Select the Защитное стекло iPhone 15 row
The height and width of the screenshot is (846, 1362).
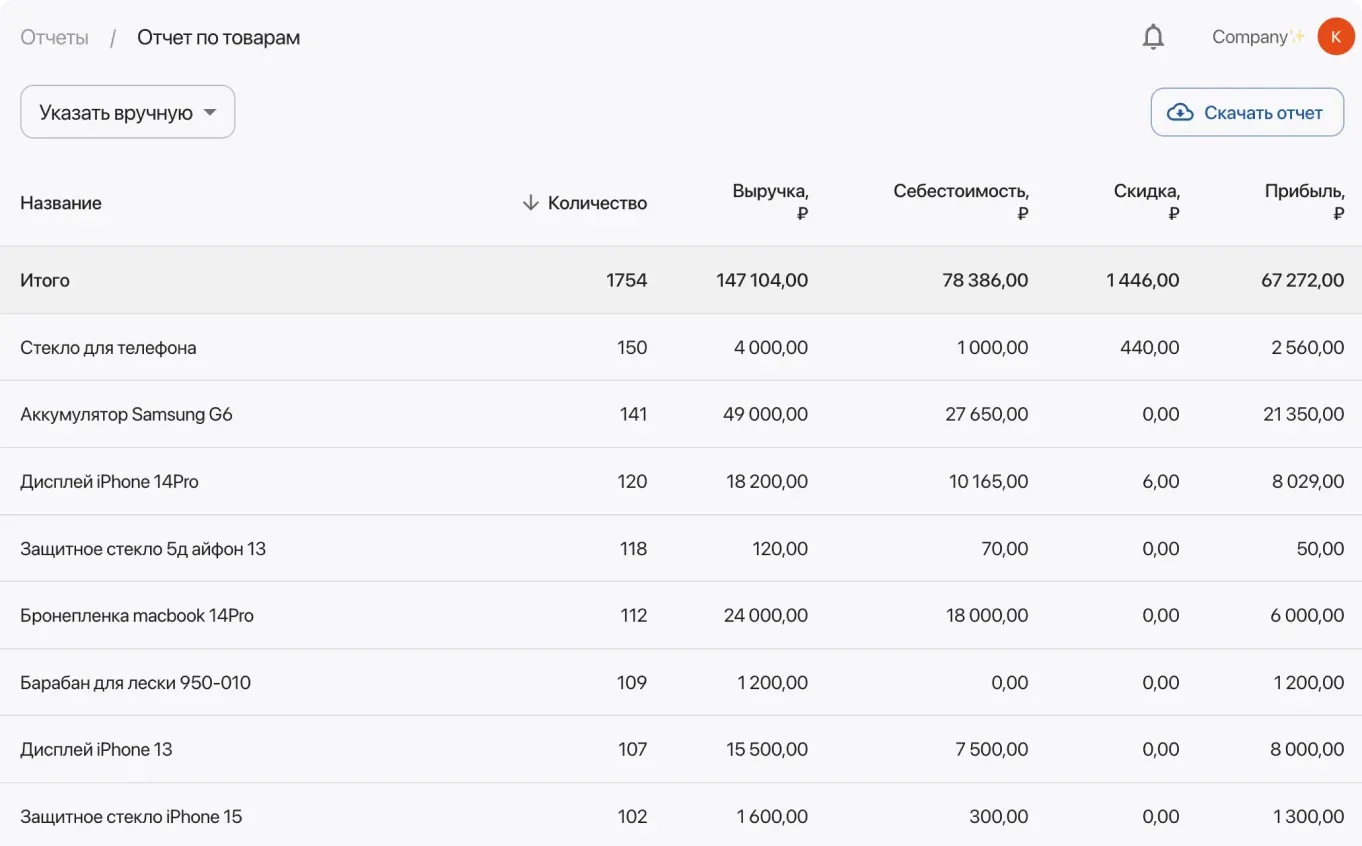click(x=131, y=817)
